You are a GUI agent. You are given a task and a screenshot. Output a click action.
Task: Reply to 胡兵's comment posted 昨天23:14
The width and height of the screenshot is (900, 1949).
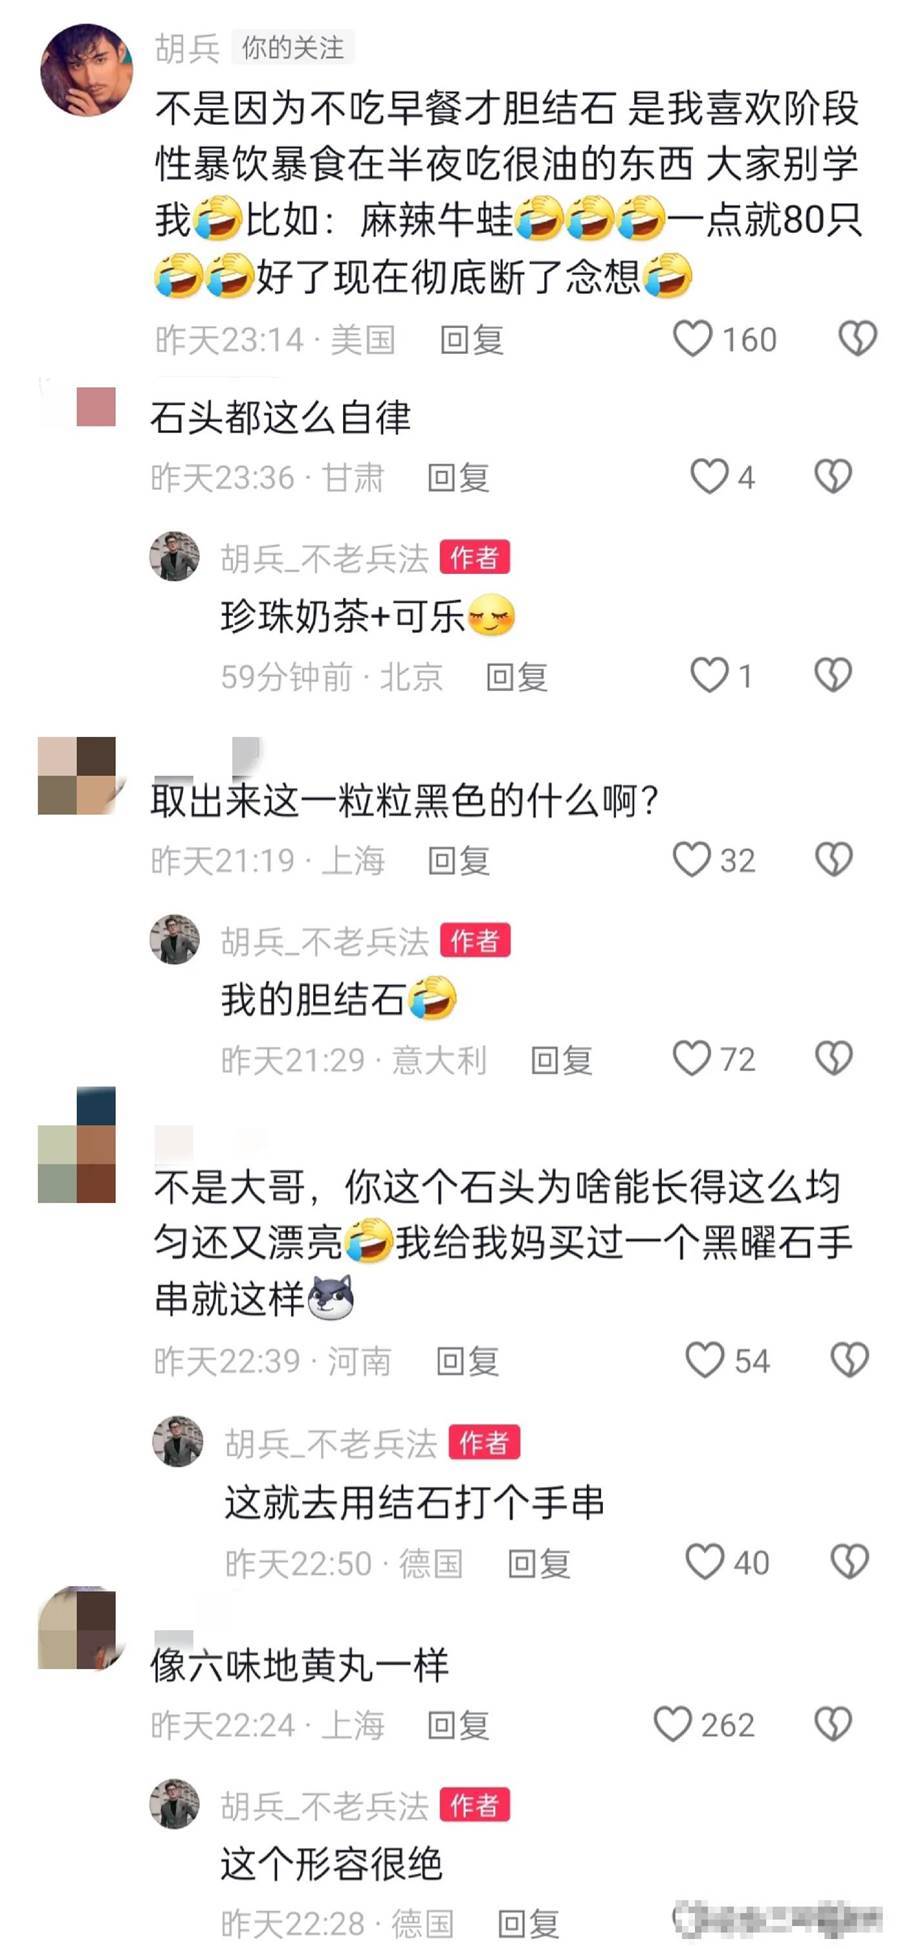tap(471, 340)
